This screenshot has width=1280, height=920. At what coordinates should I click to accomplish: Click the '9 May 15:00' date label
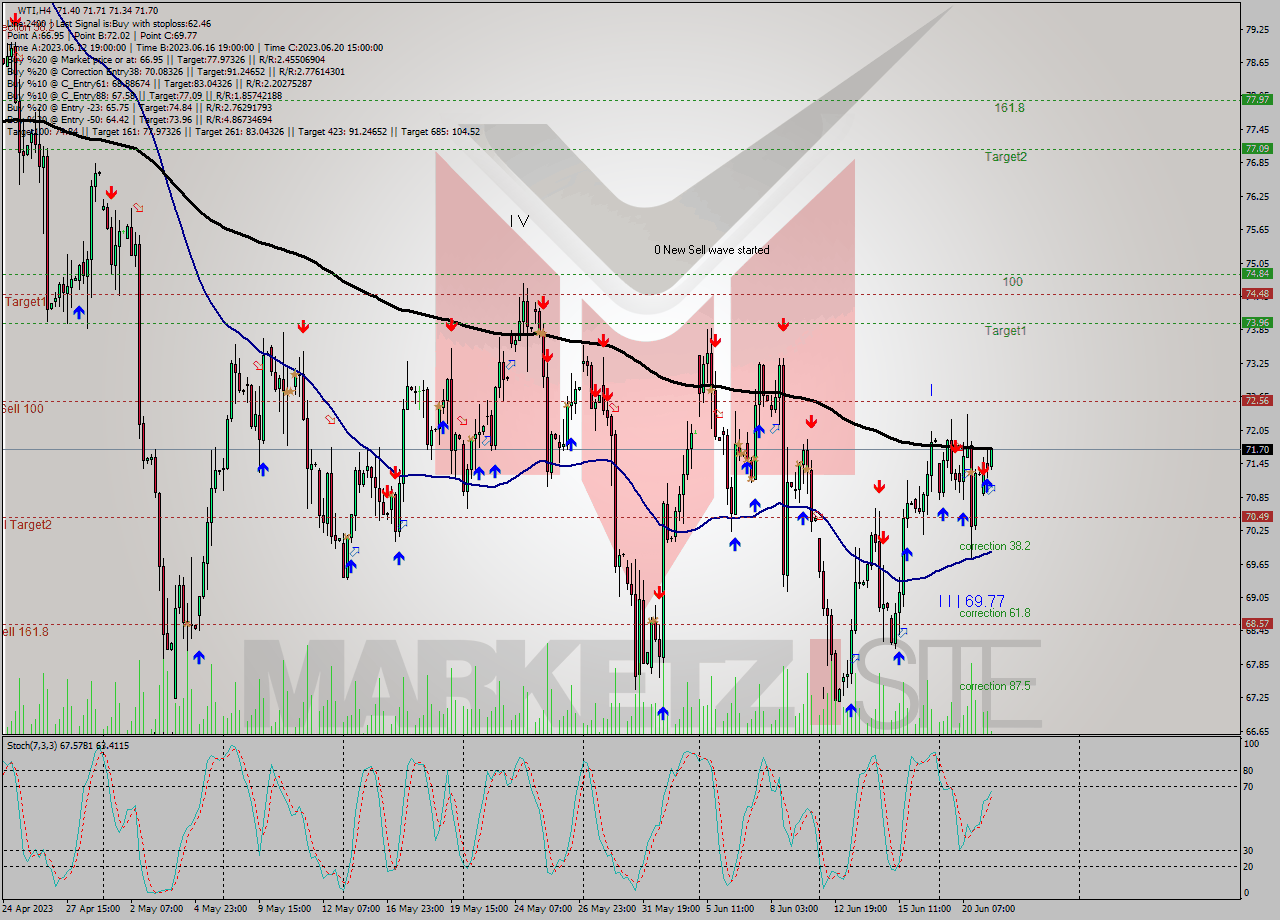pyautogui.click(x=285, y=909)
